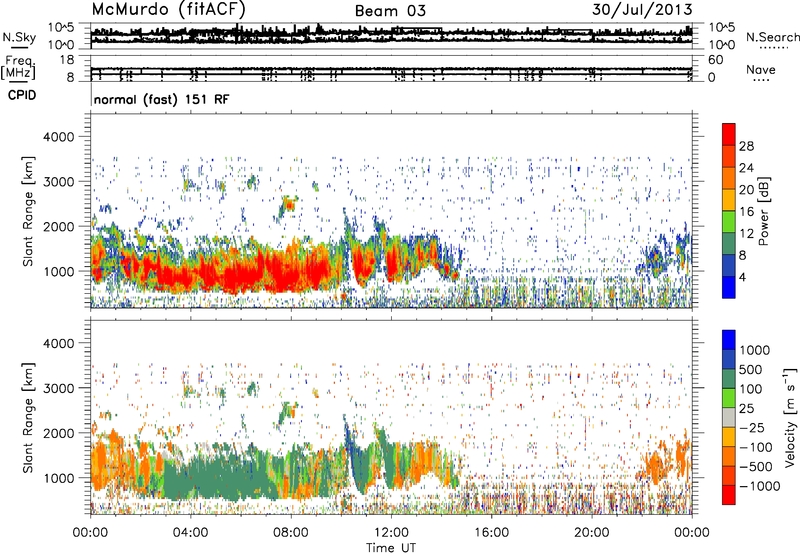Click the 12:00 time tick label
Screen dimensions: 800x554
coord(391,533)
